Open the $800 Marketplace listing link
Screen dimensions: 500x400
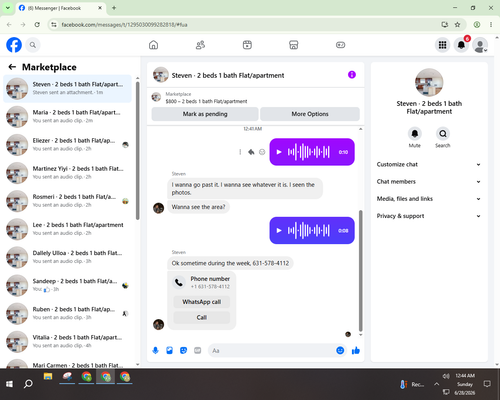coord(206,101)
